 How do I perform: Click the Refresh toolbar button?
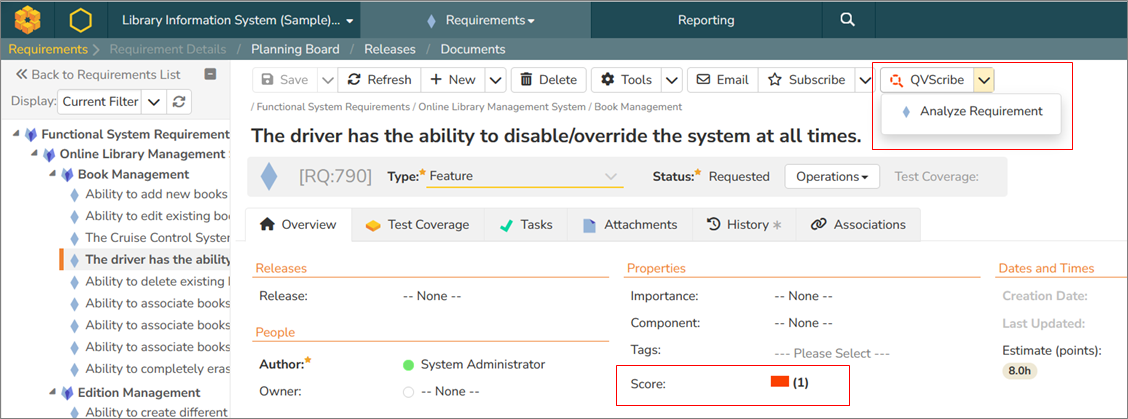(x=380, y=80)
